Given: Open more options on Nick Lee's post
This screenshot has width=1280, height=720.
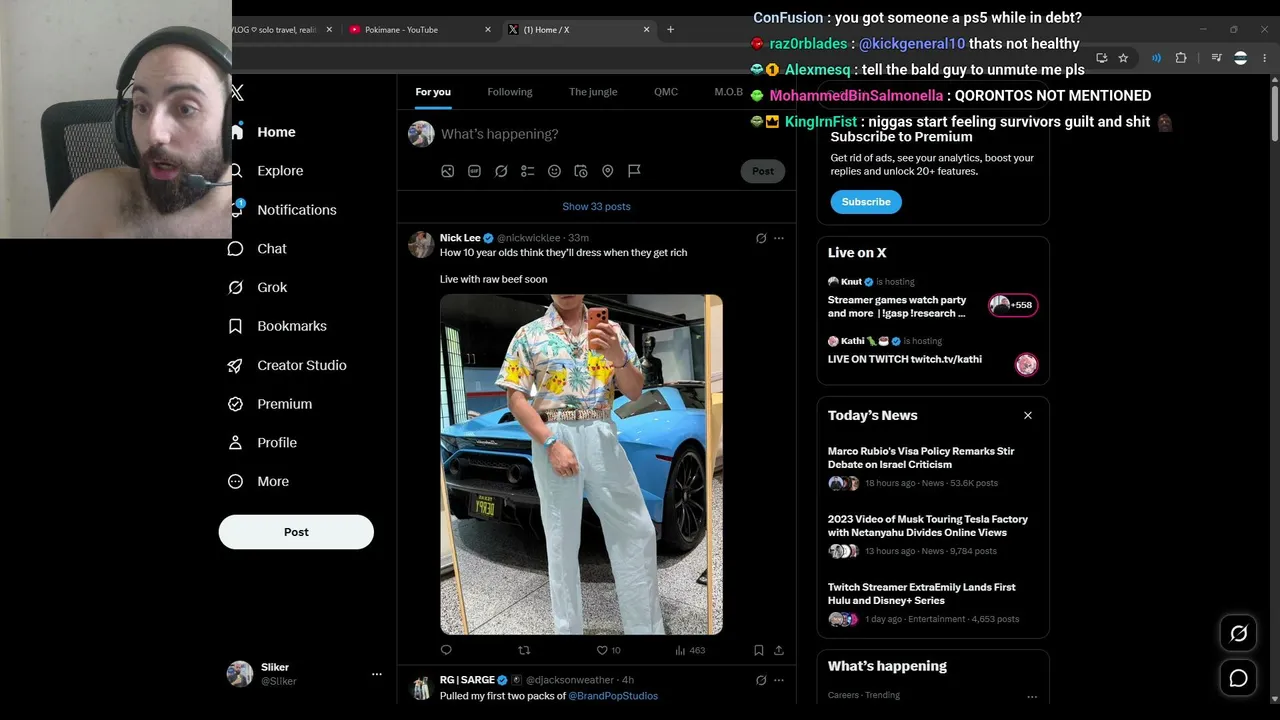Looking at the screenshot, I should [779, 238].
